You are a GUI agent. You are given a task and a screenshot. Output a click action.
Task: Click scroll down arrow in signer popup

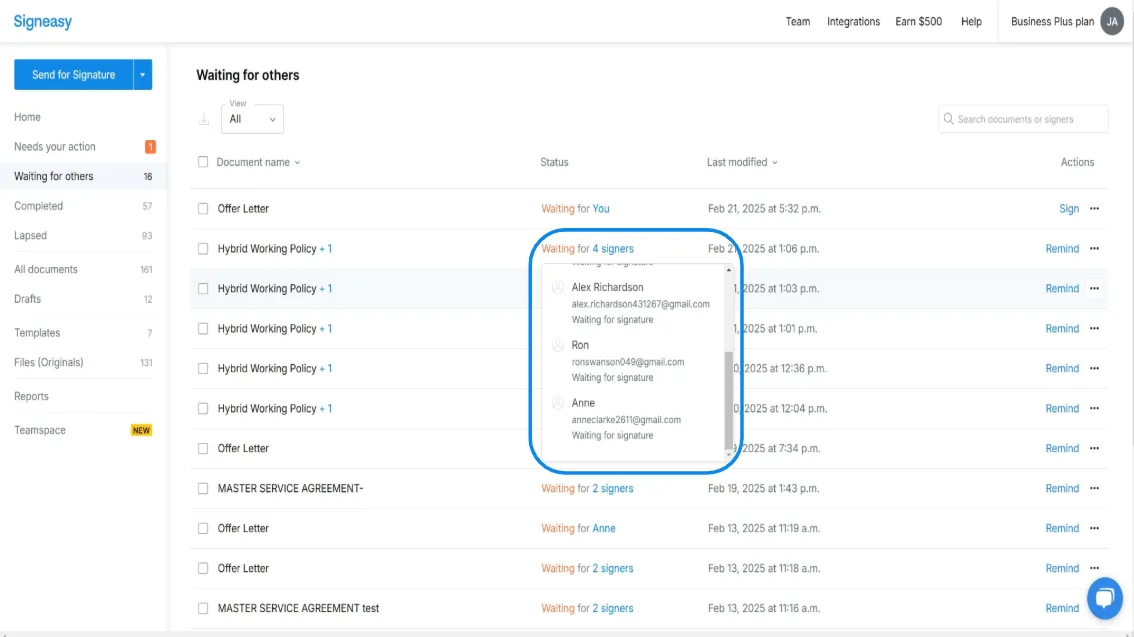[728, 455]
